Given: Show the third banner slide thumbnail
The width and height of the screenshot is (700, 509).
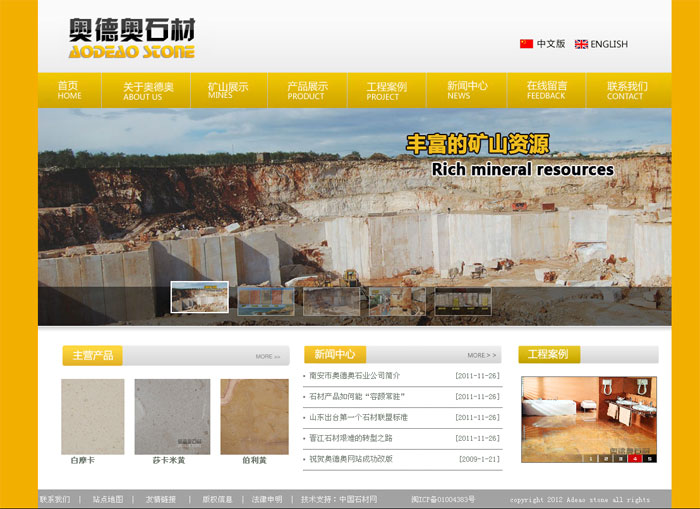Looking at the screenshot, I should coord(331,301).
